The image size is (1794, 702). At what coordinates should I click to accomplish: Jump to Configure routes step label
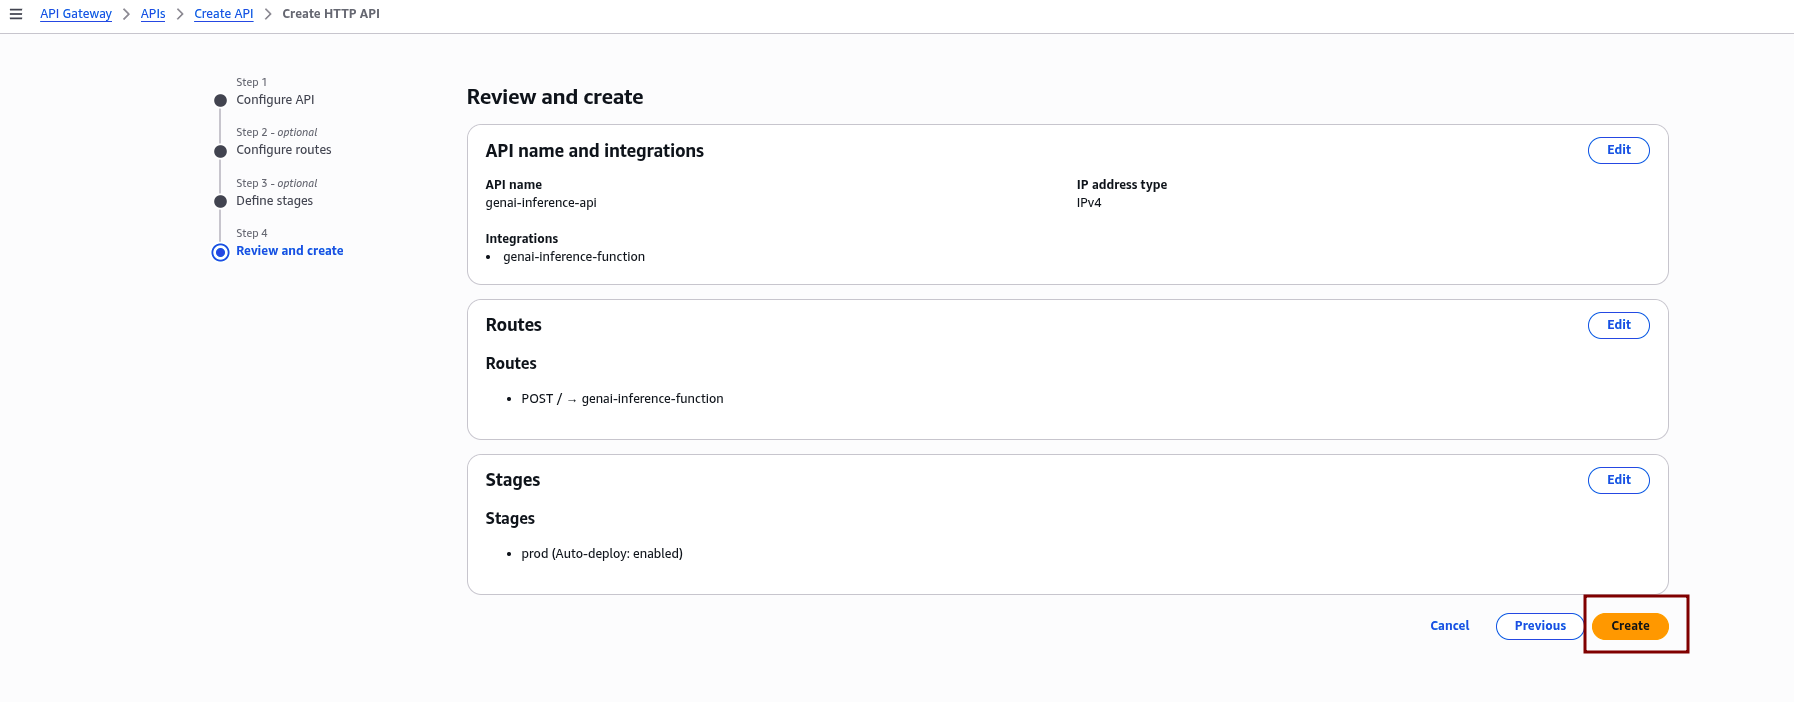pyautogui.click(x=283, y=150)
